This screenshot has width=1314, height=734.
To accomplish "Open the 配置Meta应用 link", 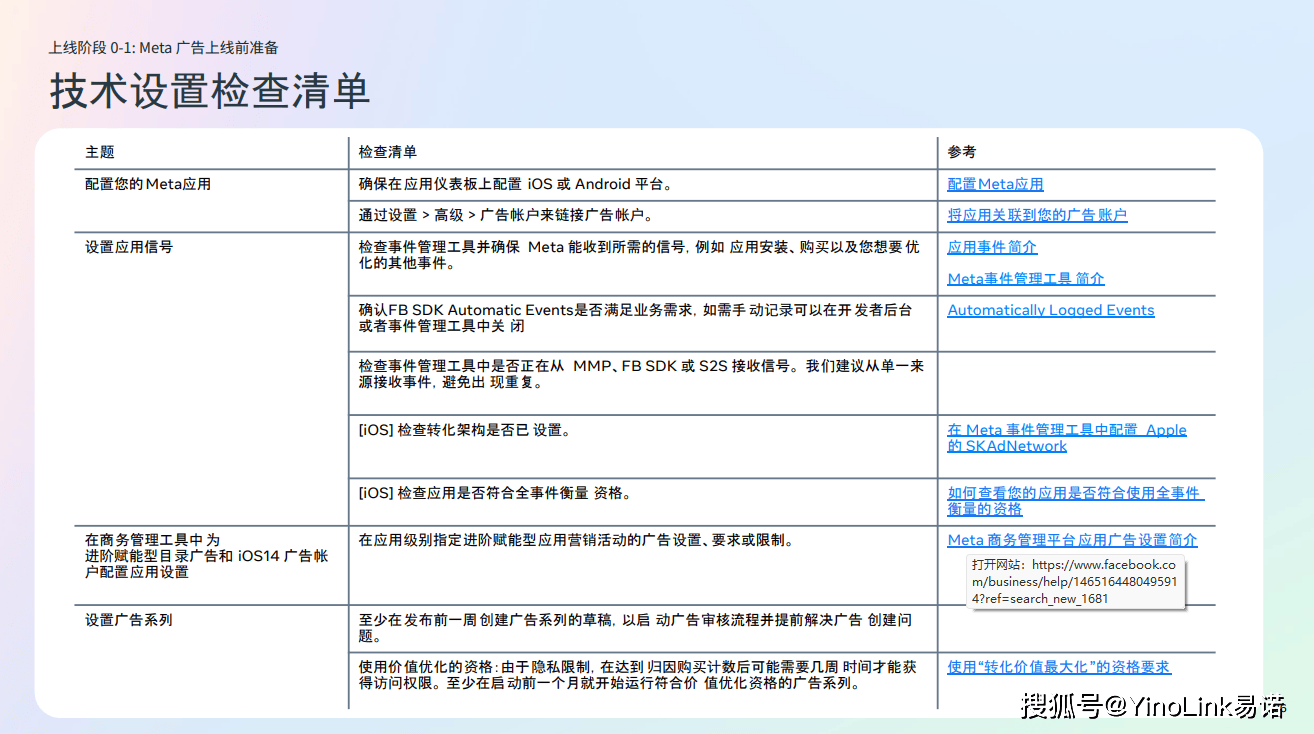I will [x=995, y=184].
